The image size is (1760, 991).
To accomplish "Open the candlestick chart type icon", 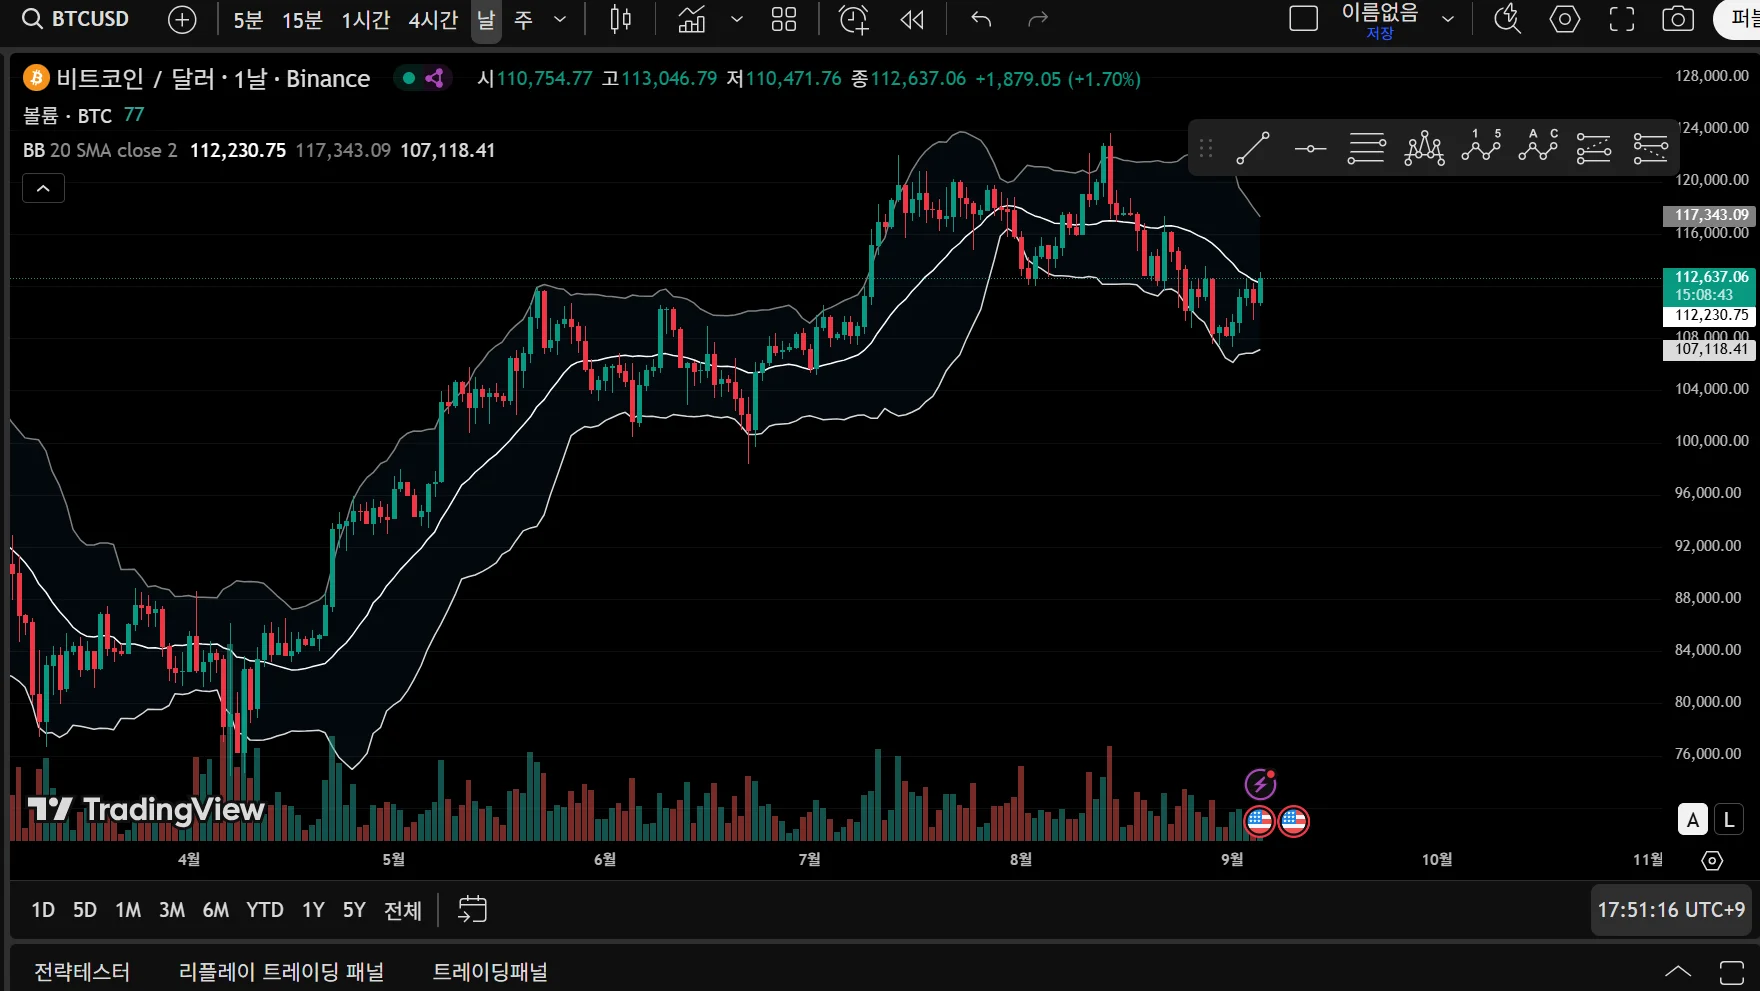I will [x=621, y=19].
